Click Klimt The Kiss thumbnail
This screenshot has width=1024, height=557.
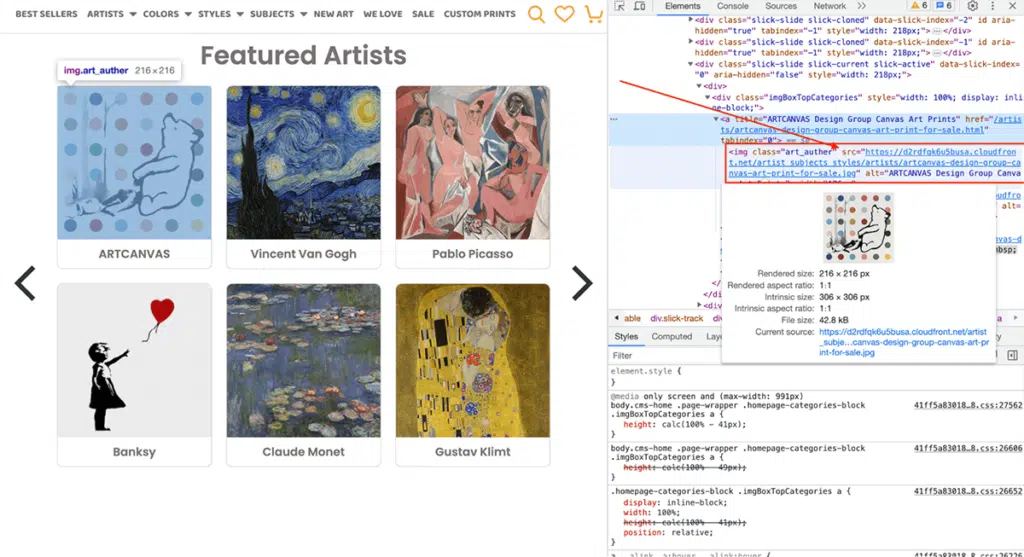[472, 360]
